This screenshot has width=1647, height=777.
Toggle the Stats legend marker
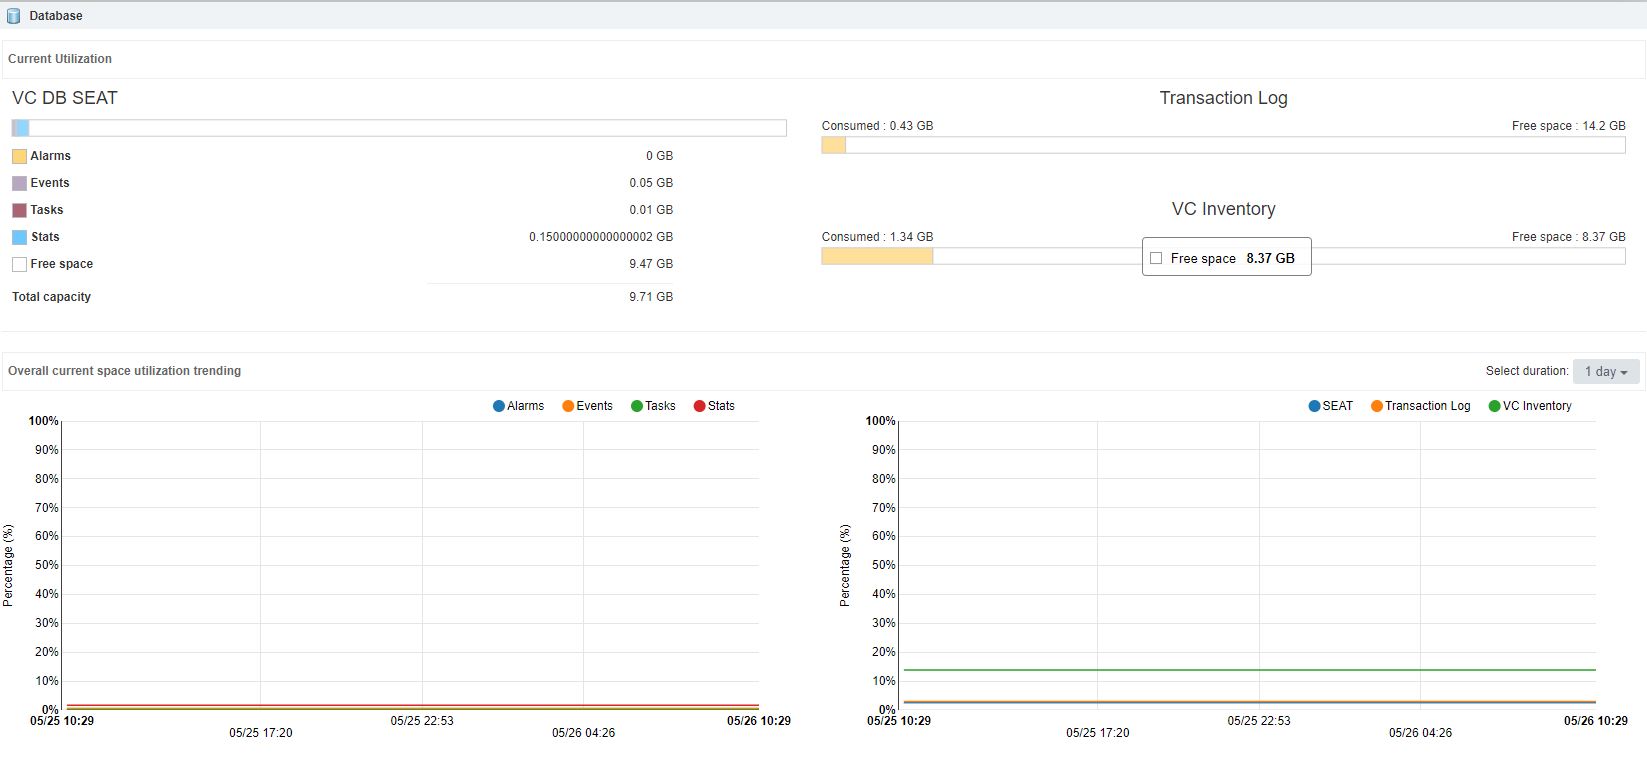pyautogui.click(x=699, y=406)
